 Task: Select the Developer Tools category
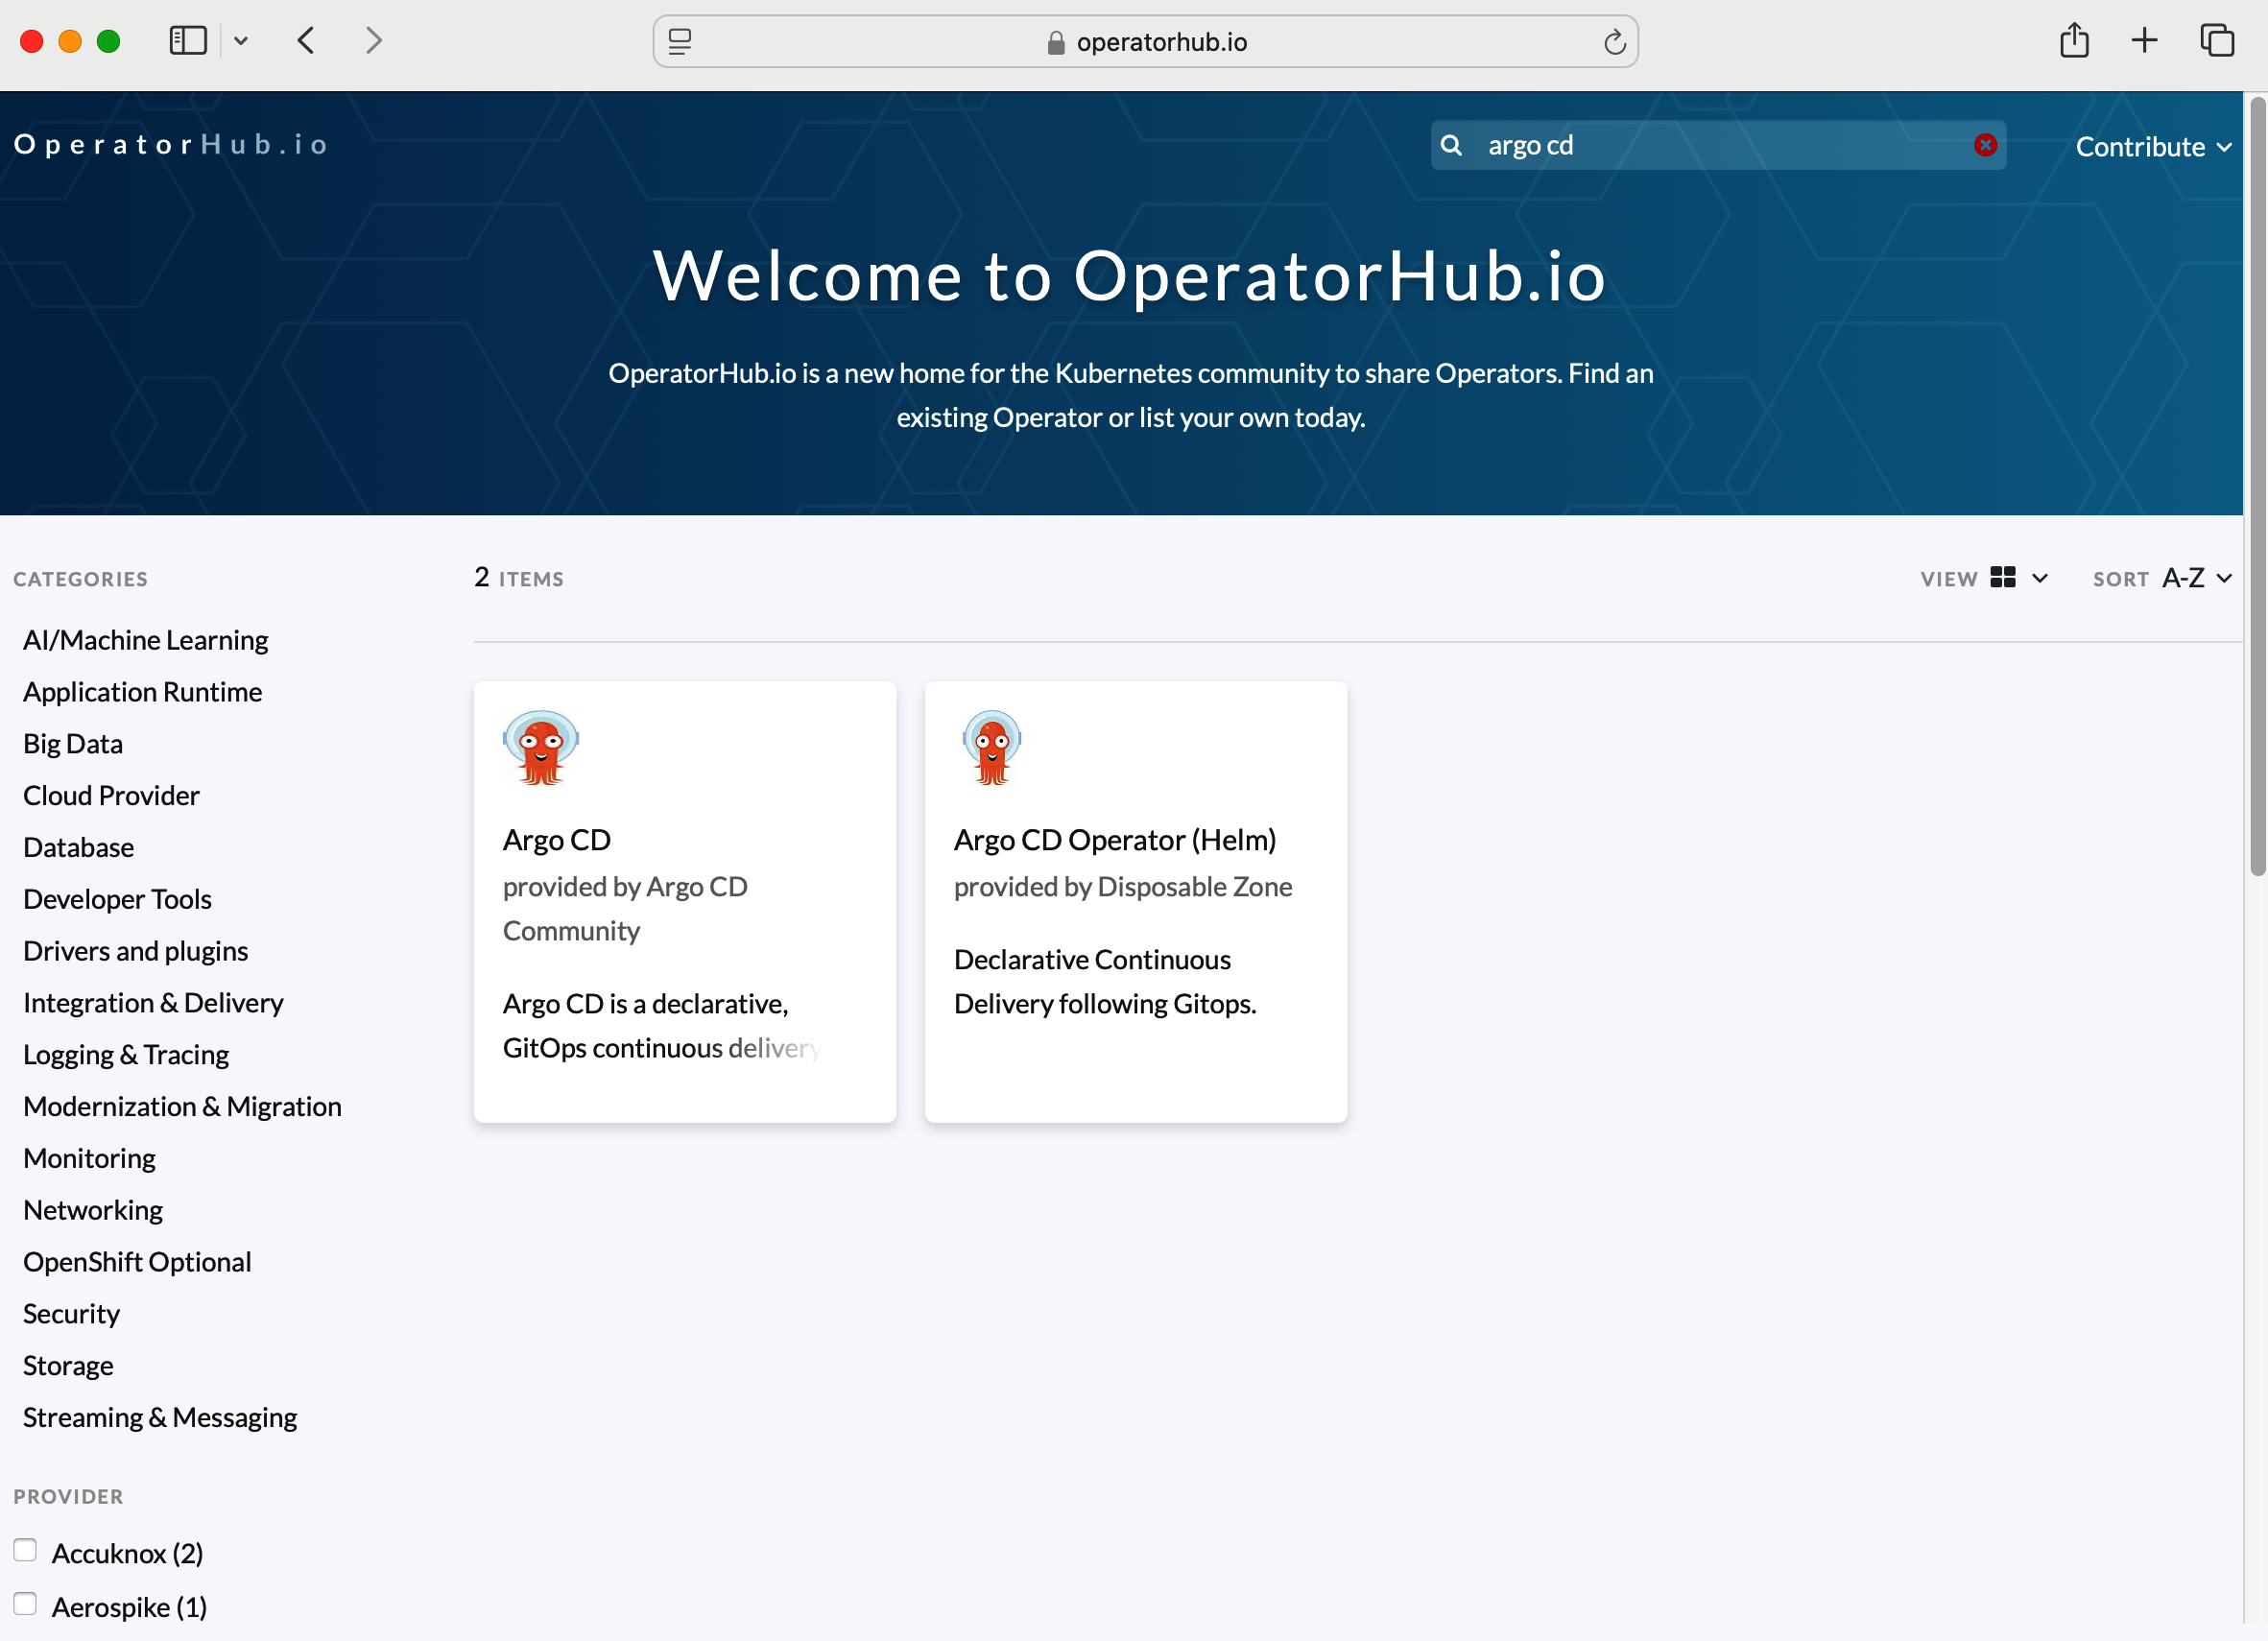click(118, 900)
